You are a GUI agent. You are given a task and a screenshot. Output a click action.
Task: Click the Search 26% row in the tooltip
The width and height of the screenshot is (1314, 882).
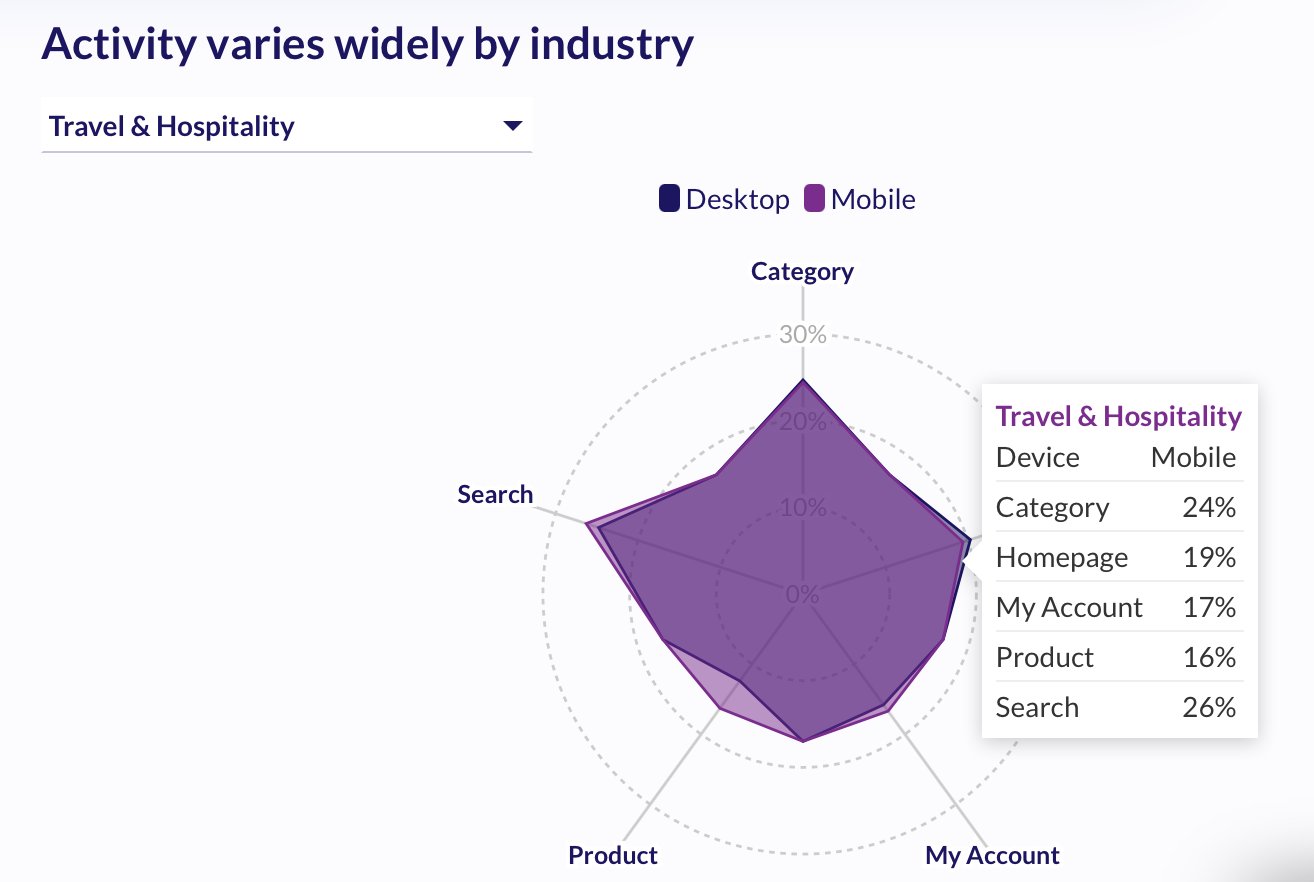[1116, 707]
